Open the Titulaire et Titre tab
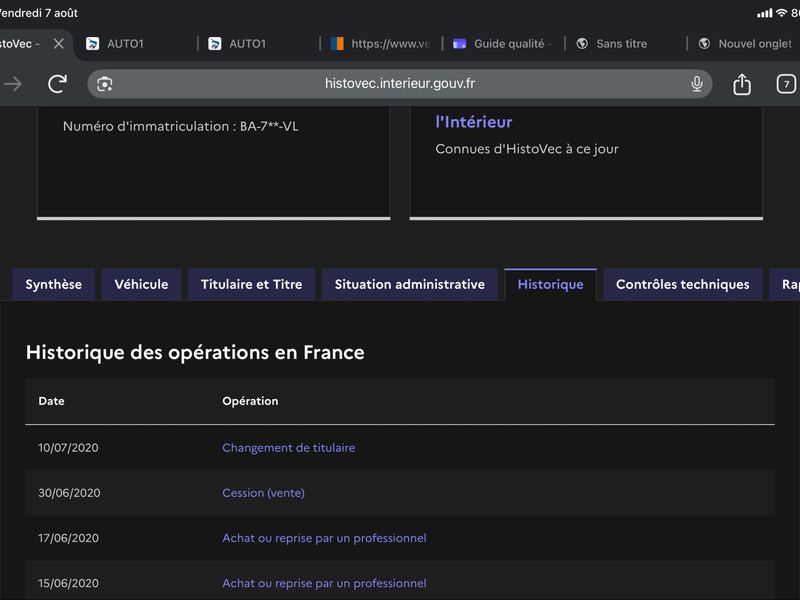This screenshot has height=600, width=800. (252, 284)
